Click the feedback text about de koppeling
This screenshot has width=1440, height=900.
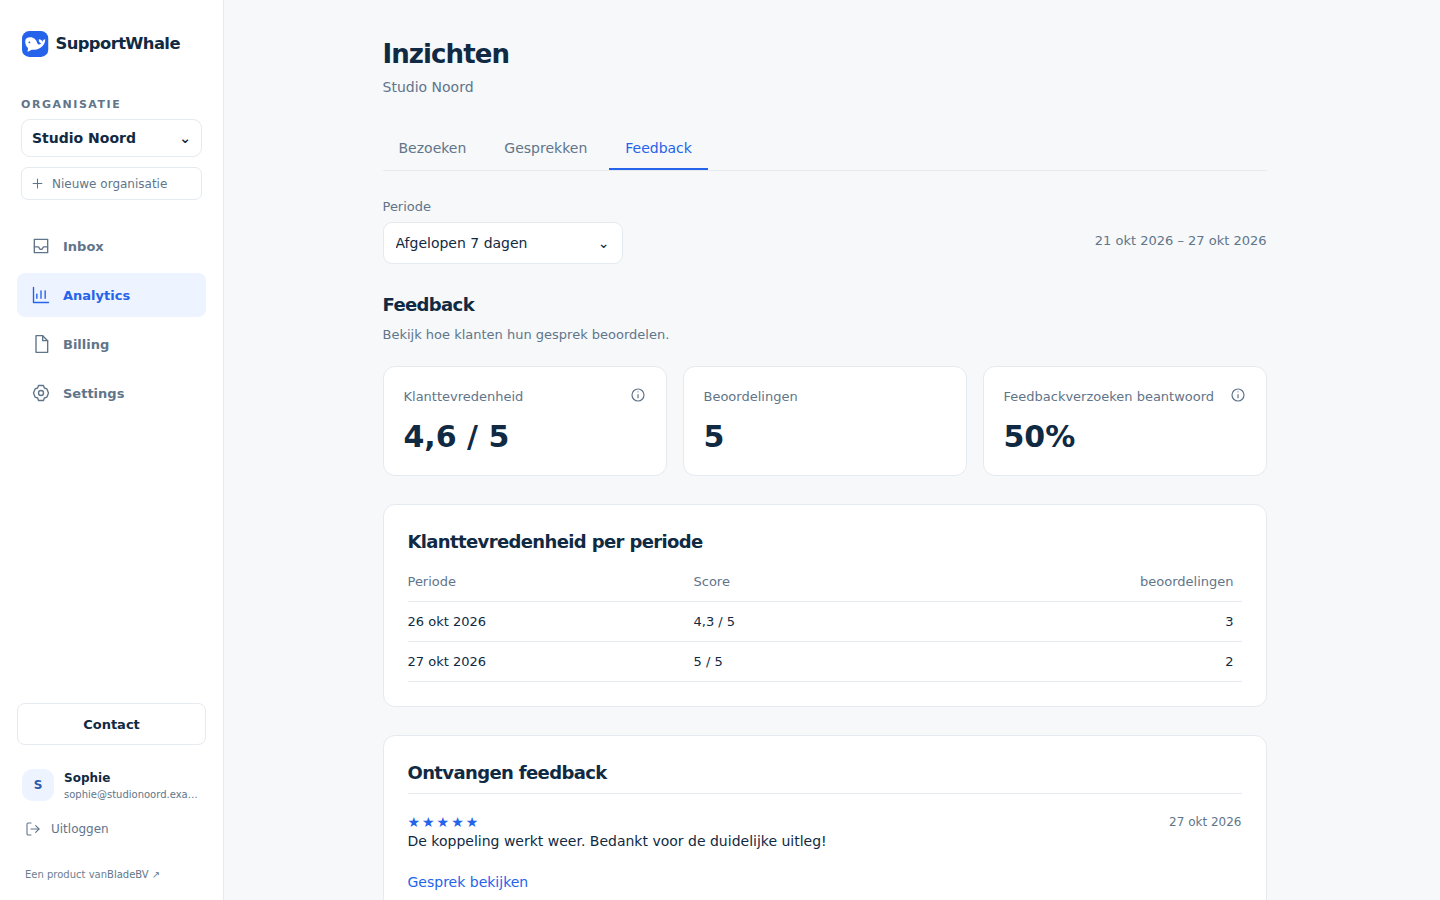[x=617, y=841]
